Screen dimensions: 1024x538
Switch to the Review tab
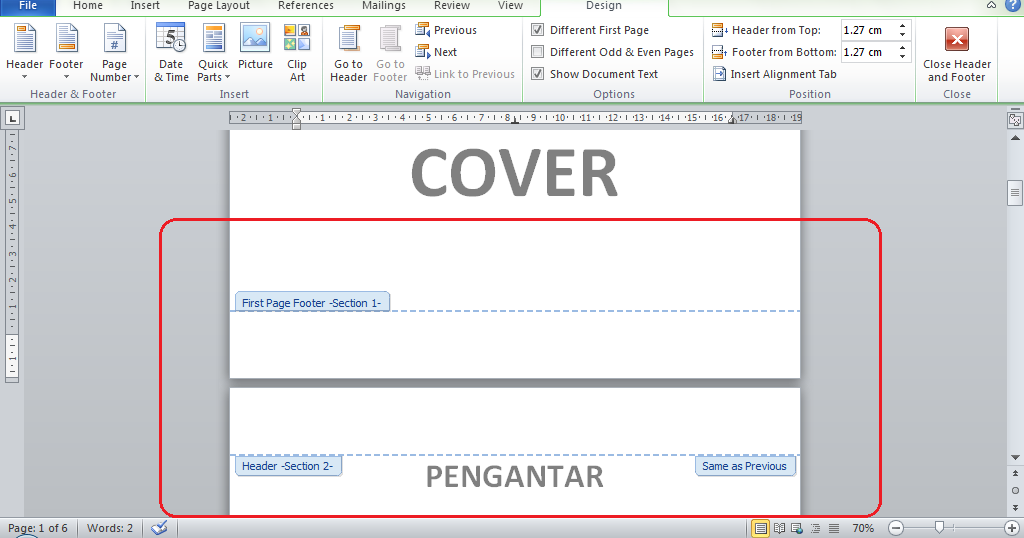(452, 6)
